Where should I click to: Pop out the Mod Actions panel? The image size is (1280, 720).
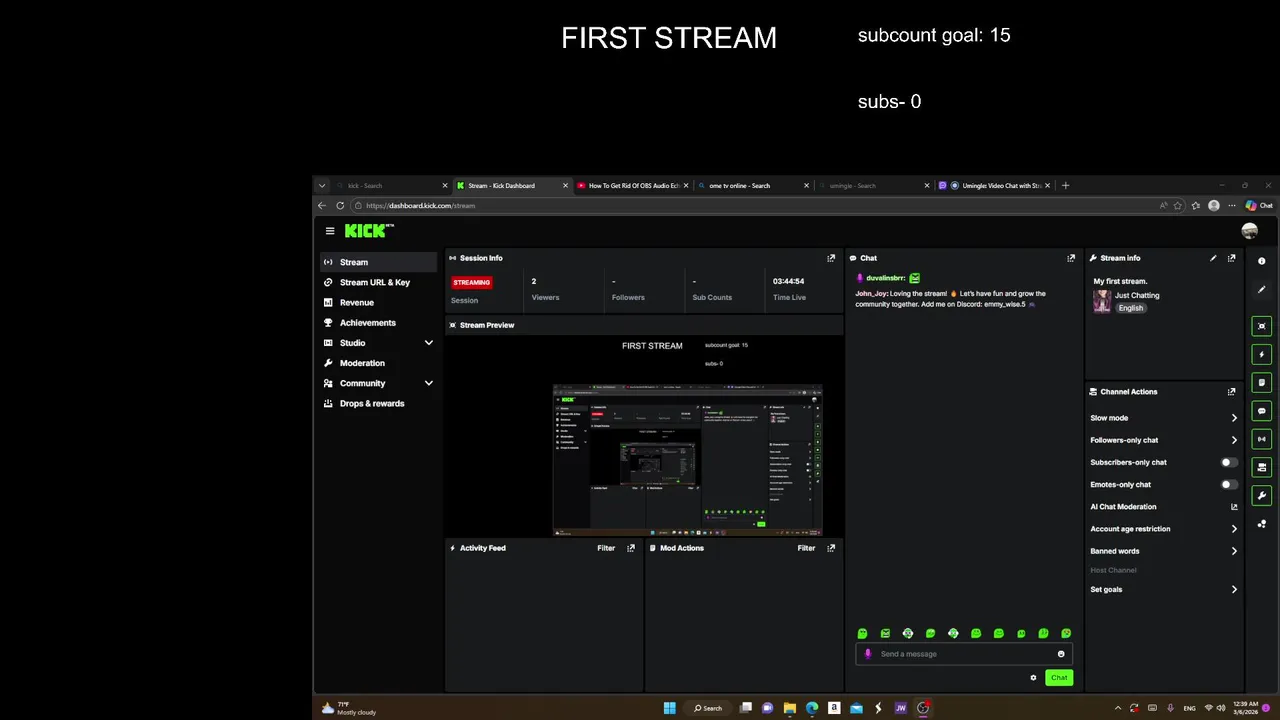coord(831,548)
